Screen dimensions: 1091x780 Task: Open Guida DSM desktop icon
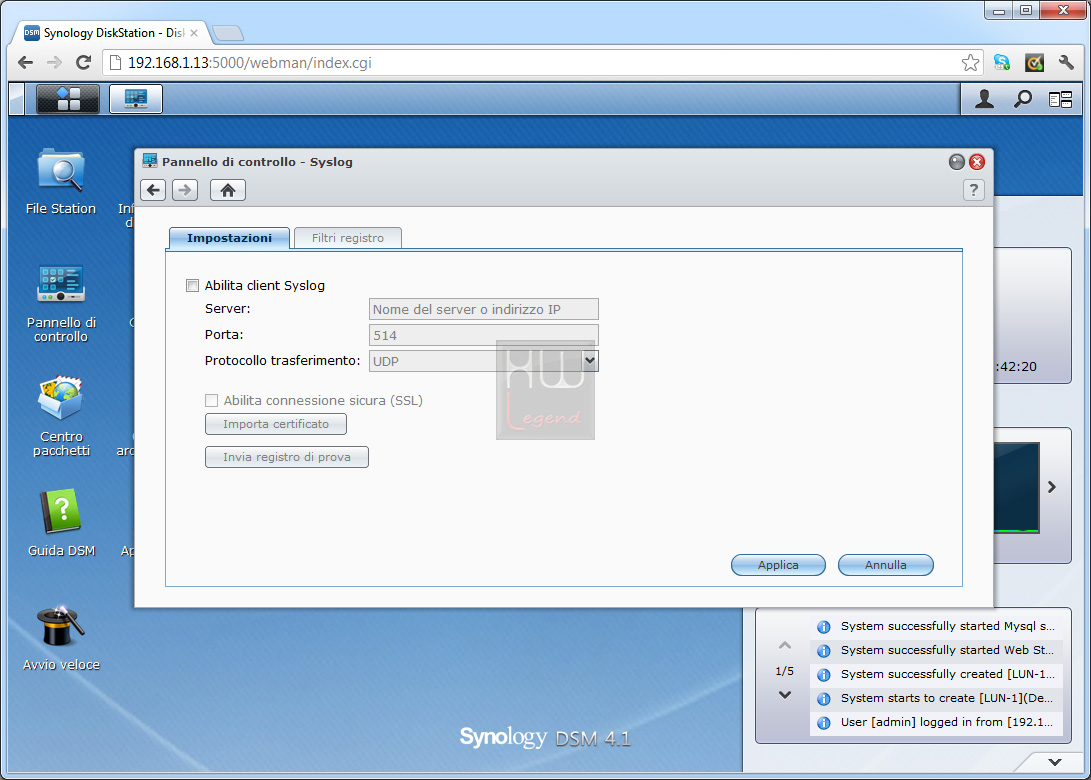coord(61,523)
